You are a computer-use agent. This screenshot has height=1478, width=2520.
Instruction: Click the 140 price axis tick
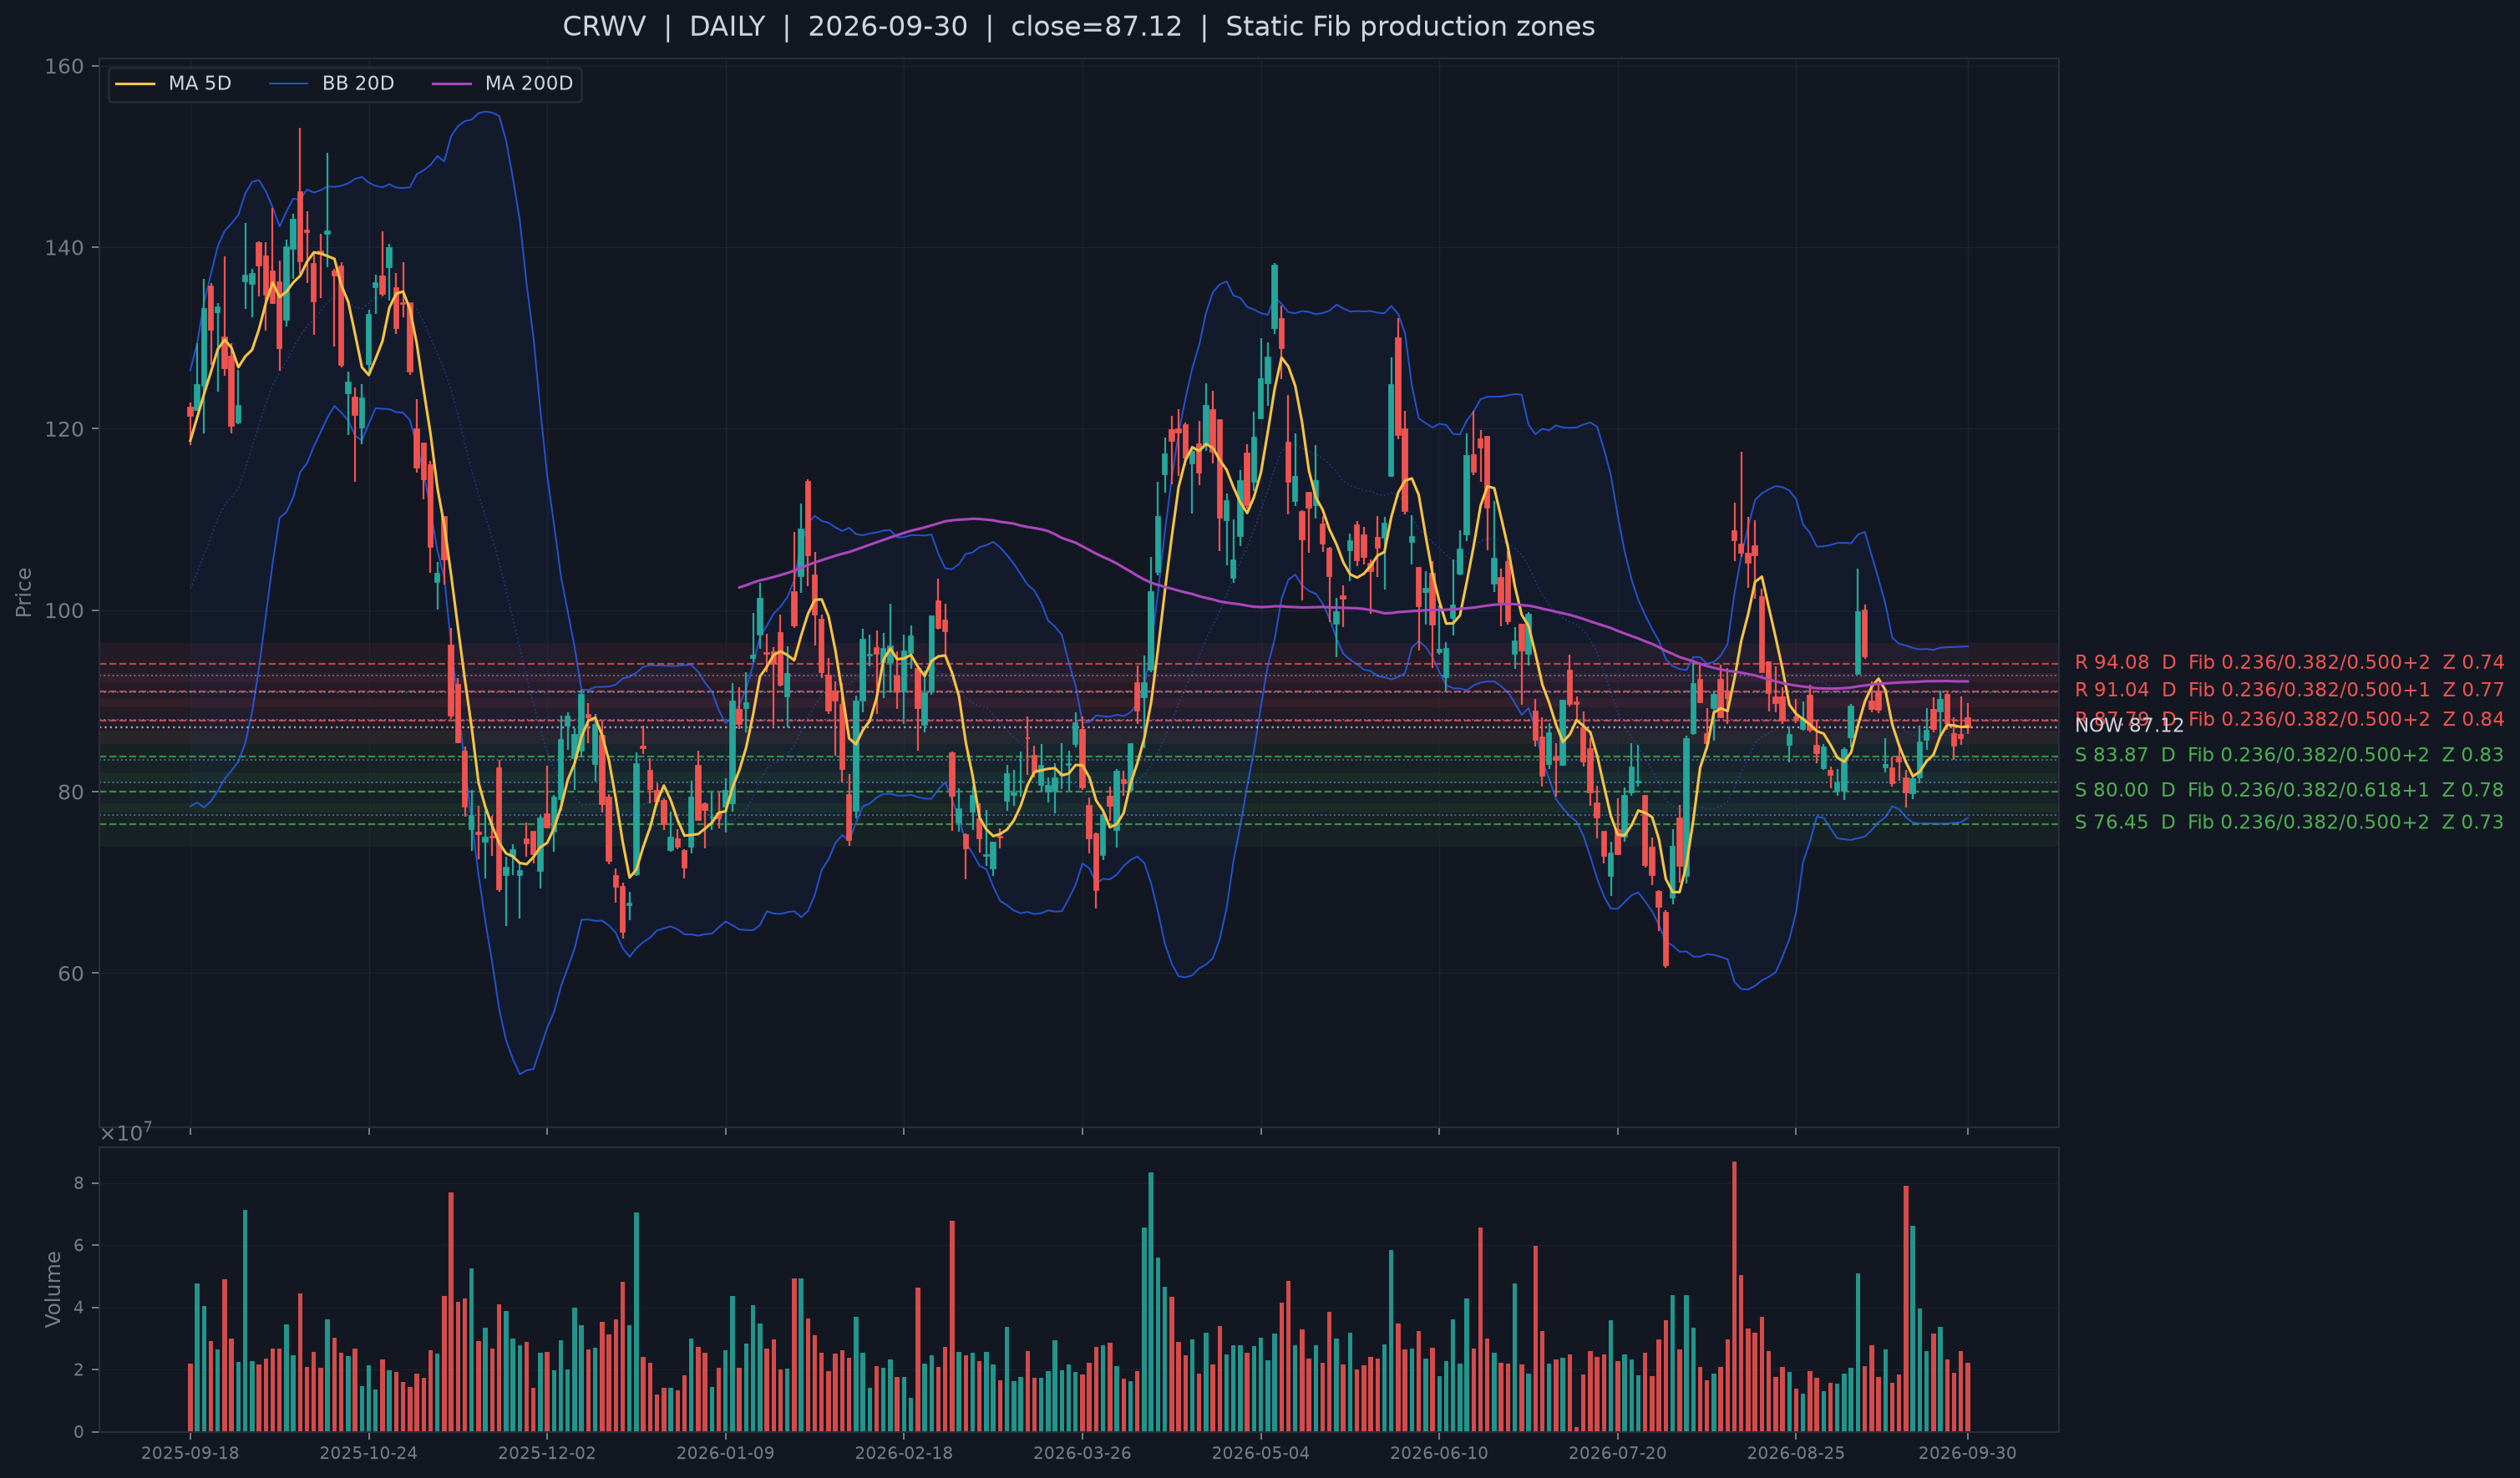point(64,248)
